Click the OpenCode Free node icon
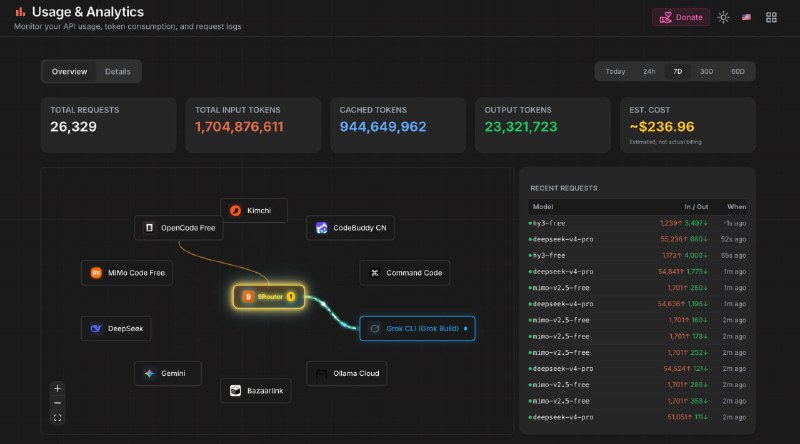Viewport: 800px width, 444px height. coord(149,228)
